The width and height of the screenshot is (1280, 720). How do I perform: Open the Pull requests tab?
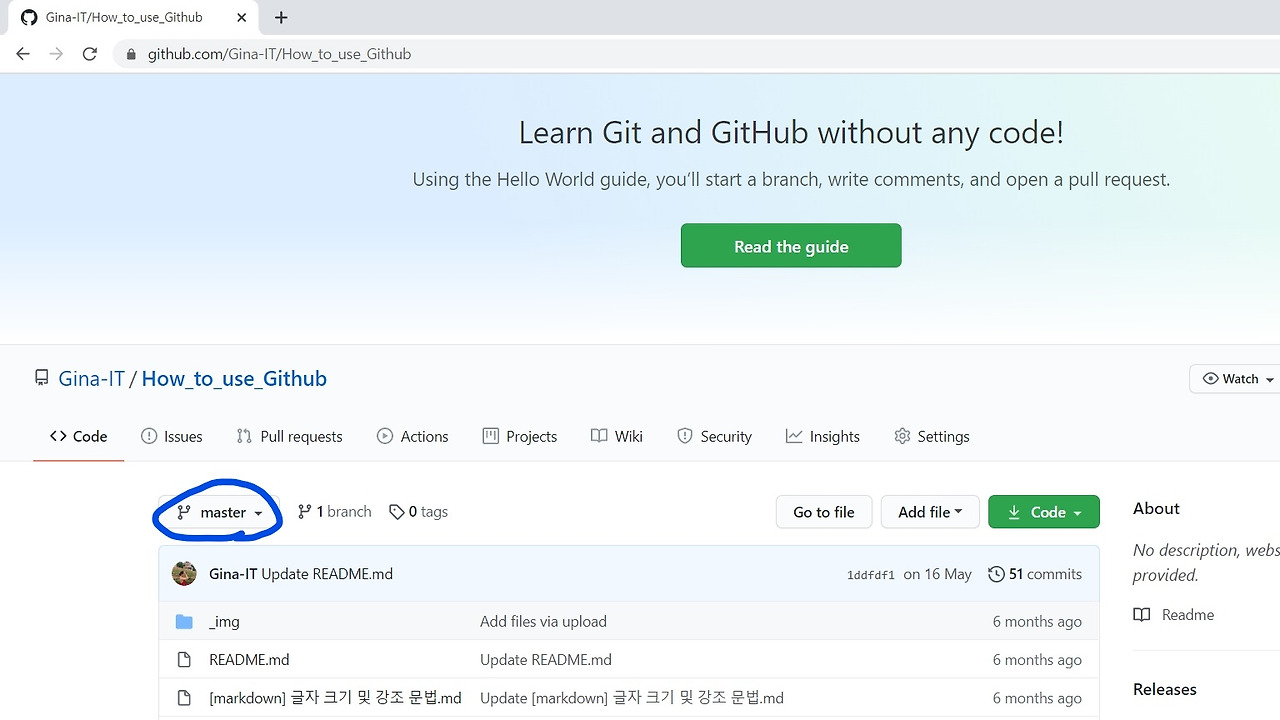[x=289, y=436]
